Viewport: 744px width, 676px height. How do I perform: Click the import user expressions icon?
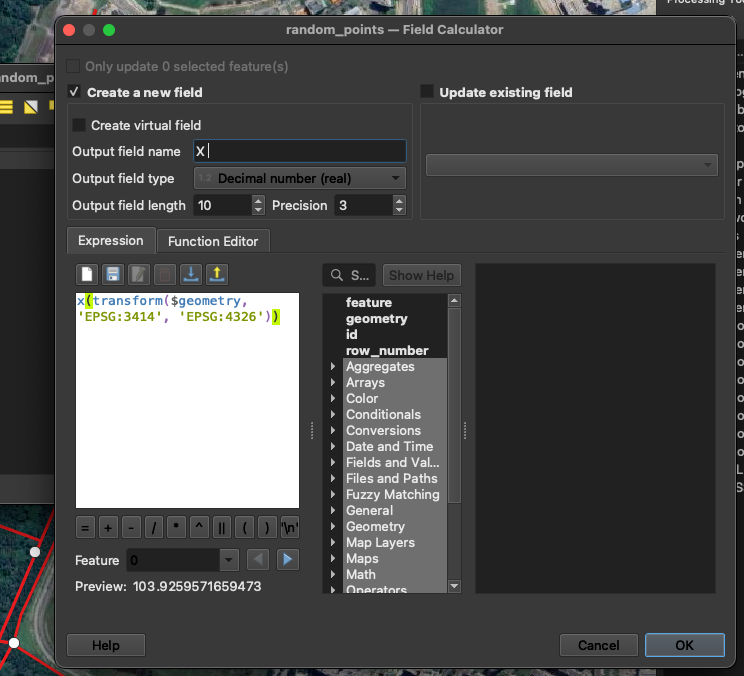[190, 274]
